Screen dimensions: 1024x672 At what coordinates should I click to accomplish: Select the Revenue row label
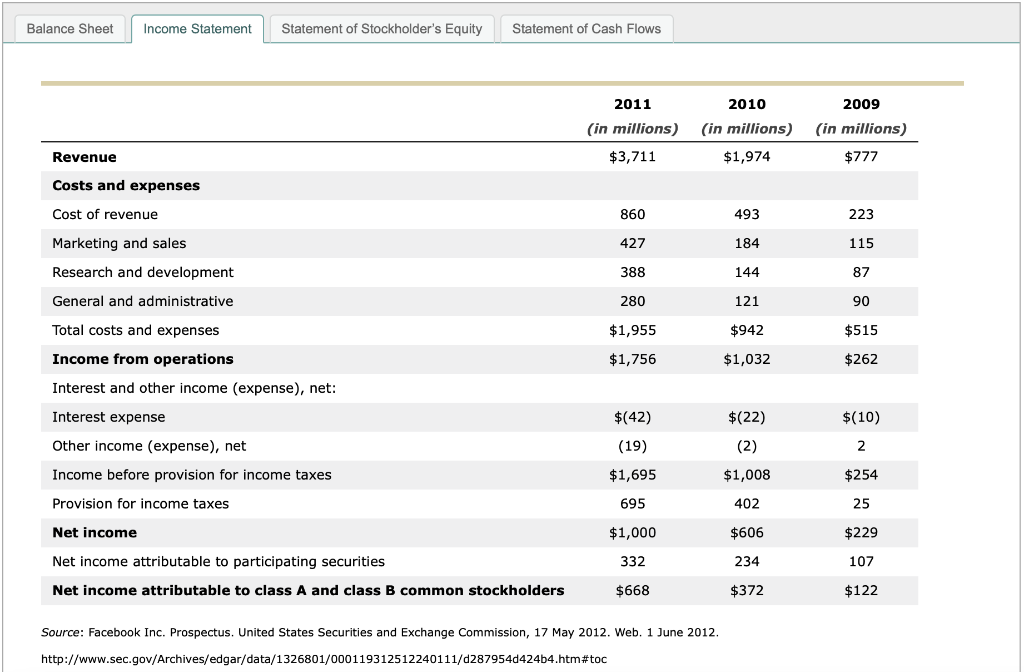pos(84,157)
